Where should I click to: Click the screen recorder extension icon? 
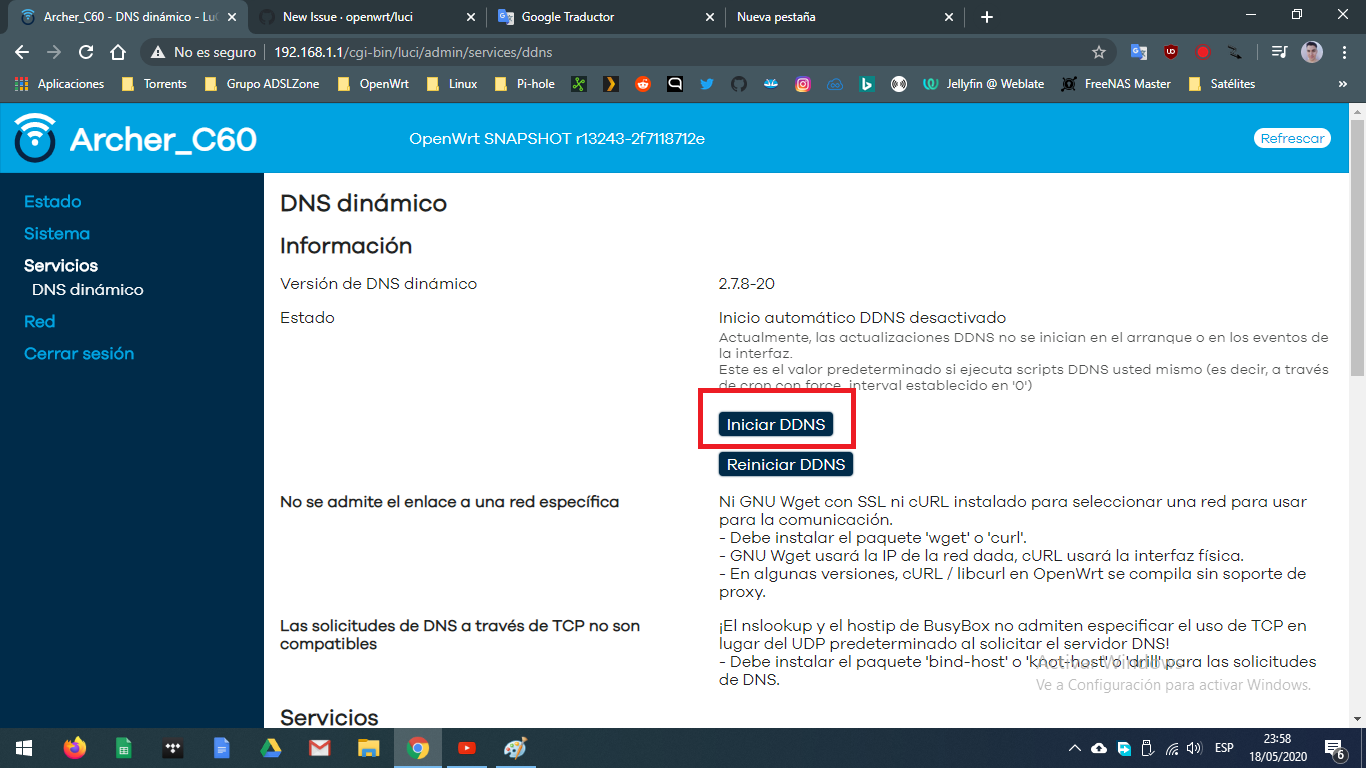pyautogui.click(x=1203, y=52)
